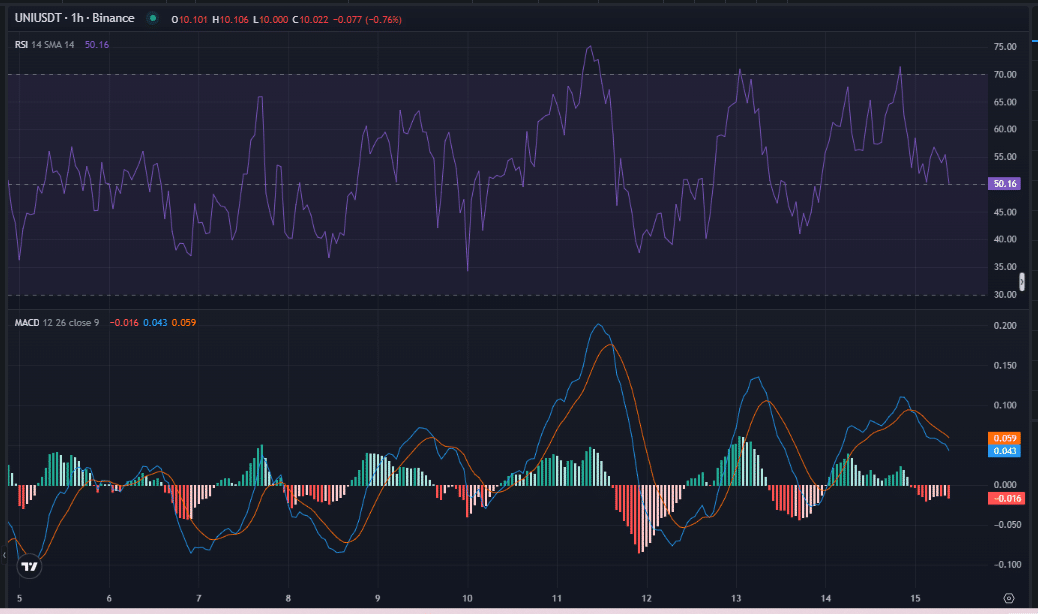The width and height of the screenshot is (1038, 614).
Task: Click the RSI parameters 14 SMA 14
Action: pos(53,44)
